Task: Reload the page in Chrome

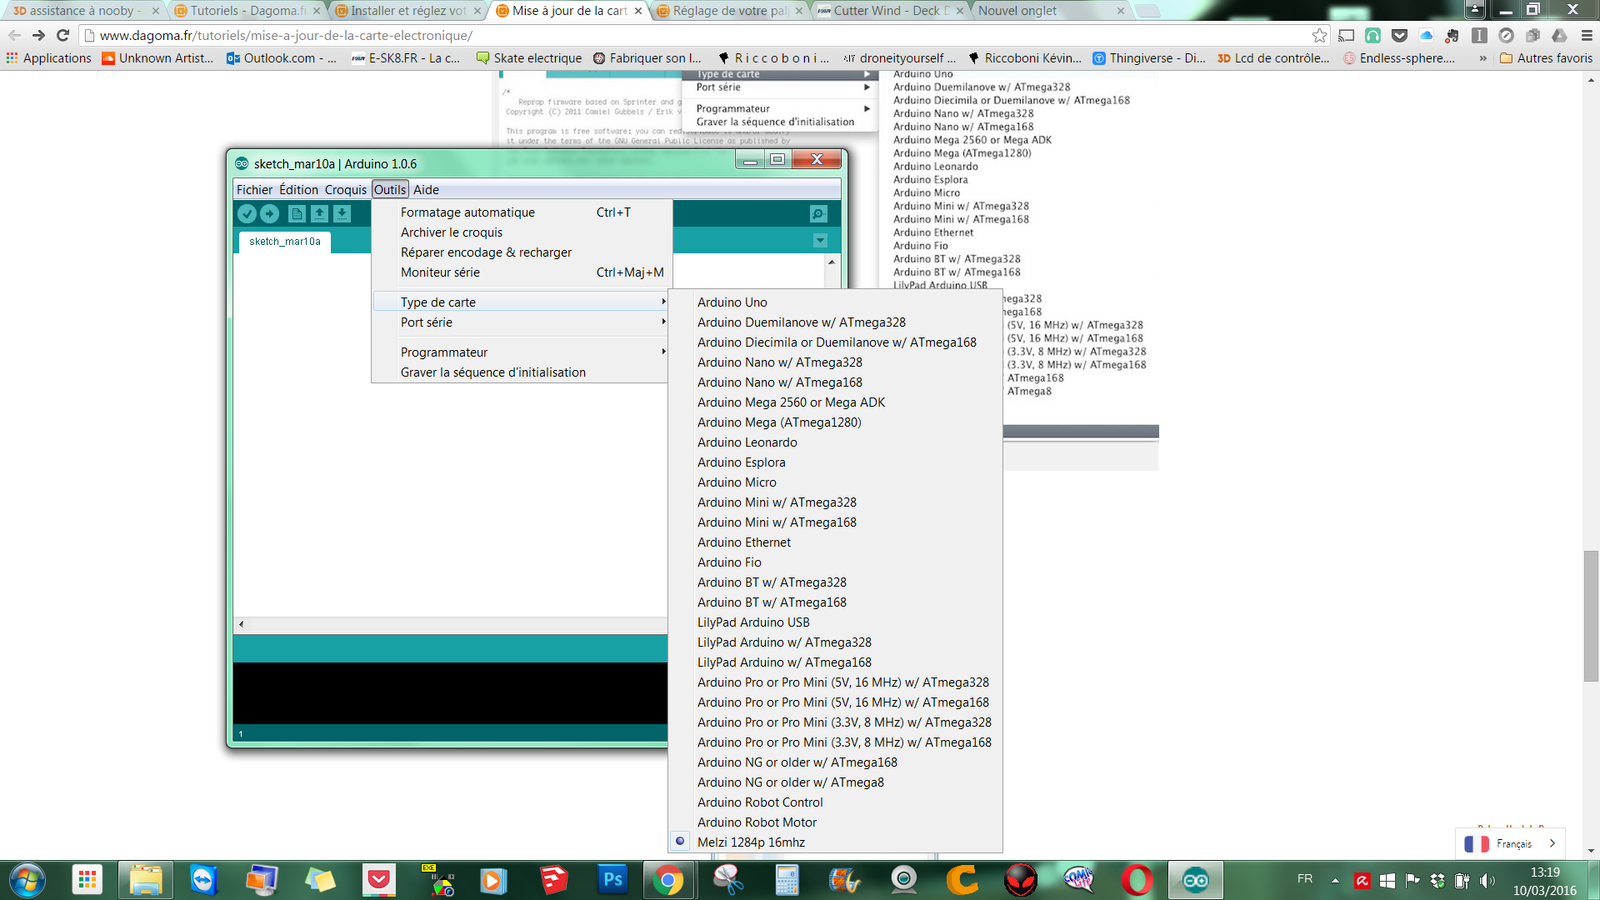Action: [x=62, y=35]
